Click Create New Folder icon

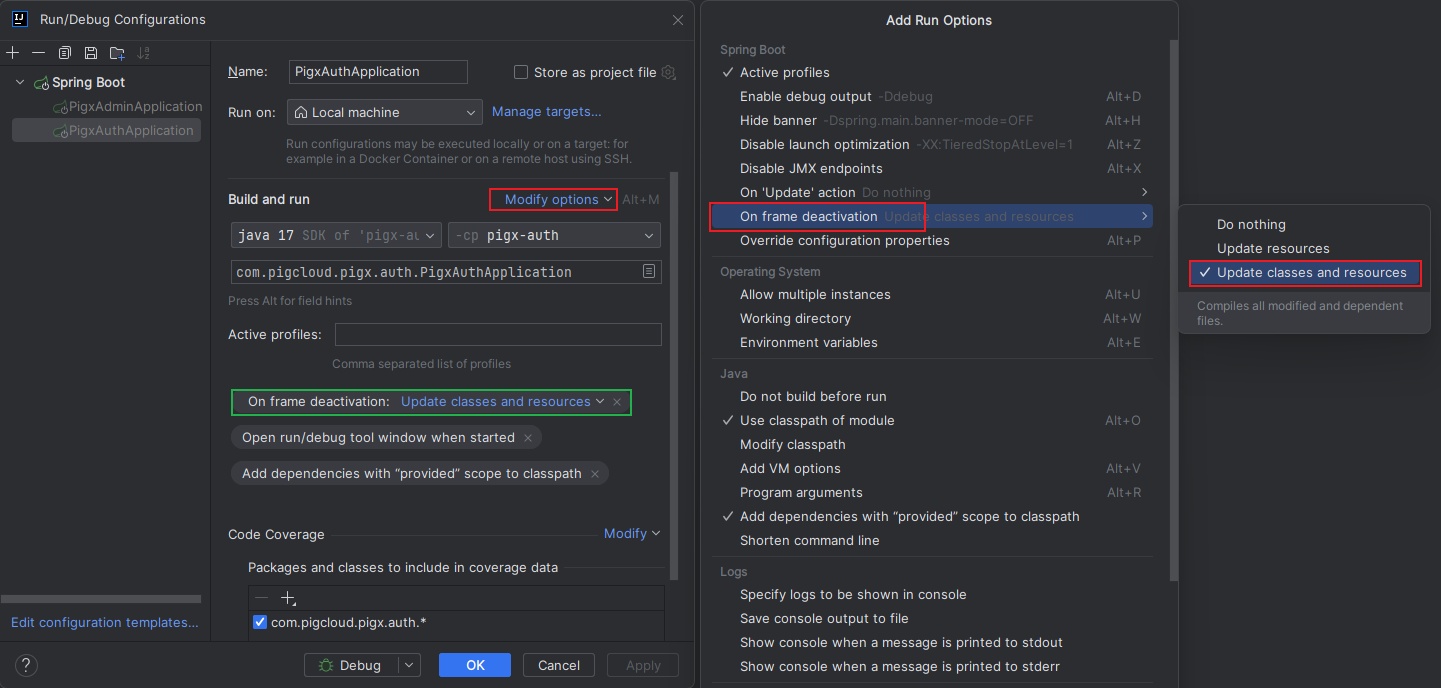[117, 52]
